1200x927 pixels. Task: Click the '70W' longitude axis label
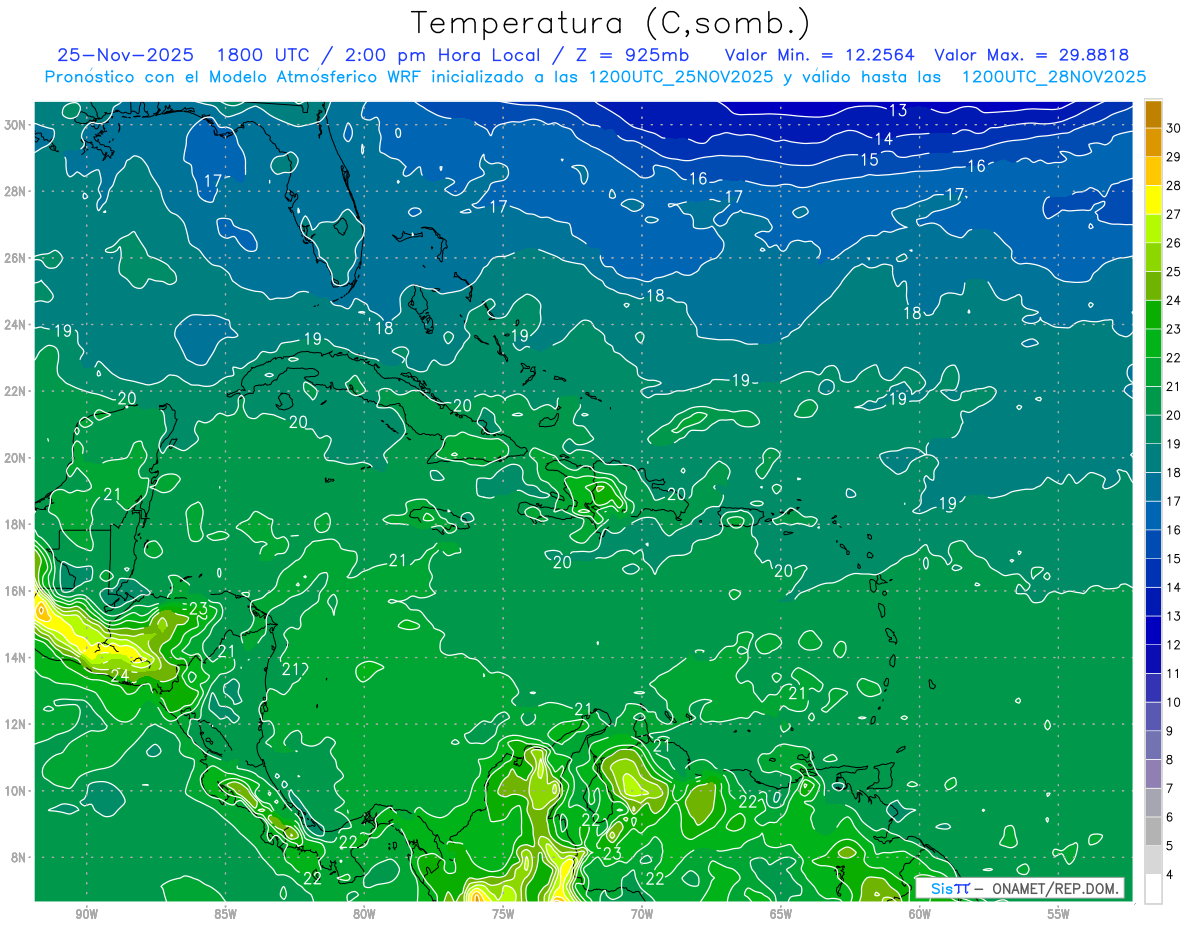pyautogui.click(x=642, y=914)
